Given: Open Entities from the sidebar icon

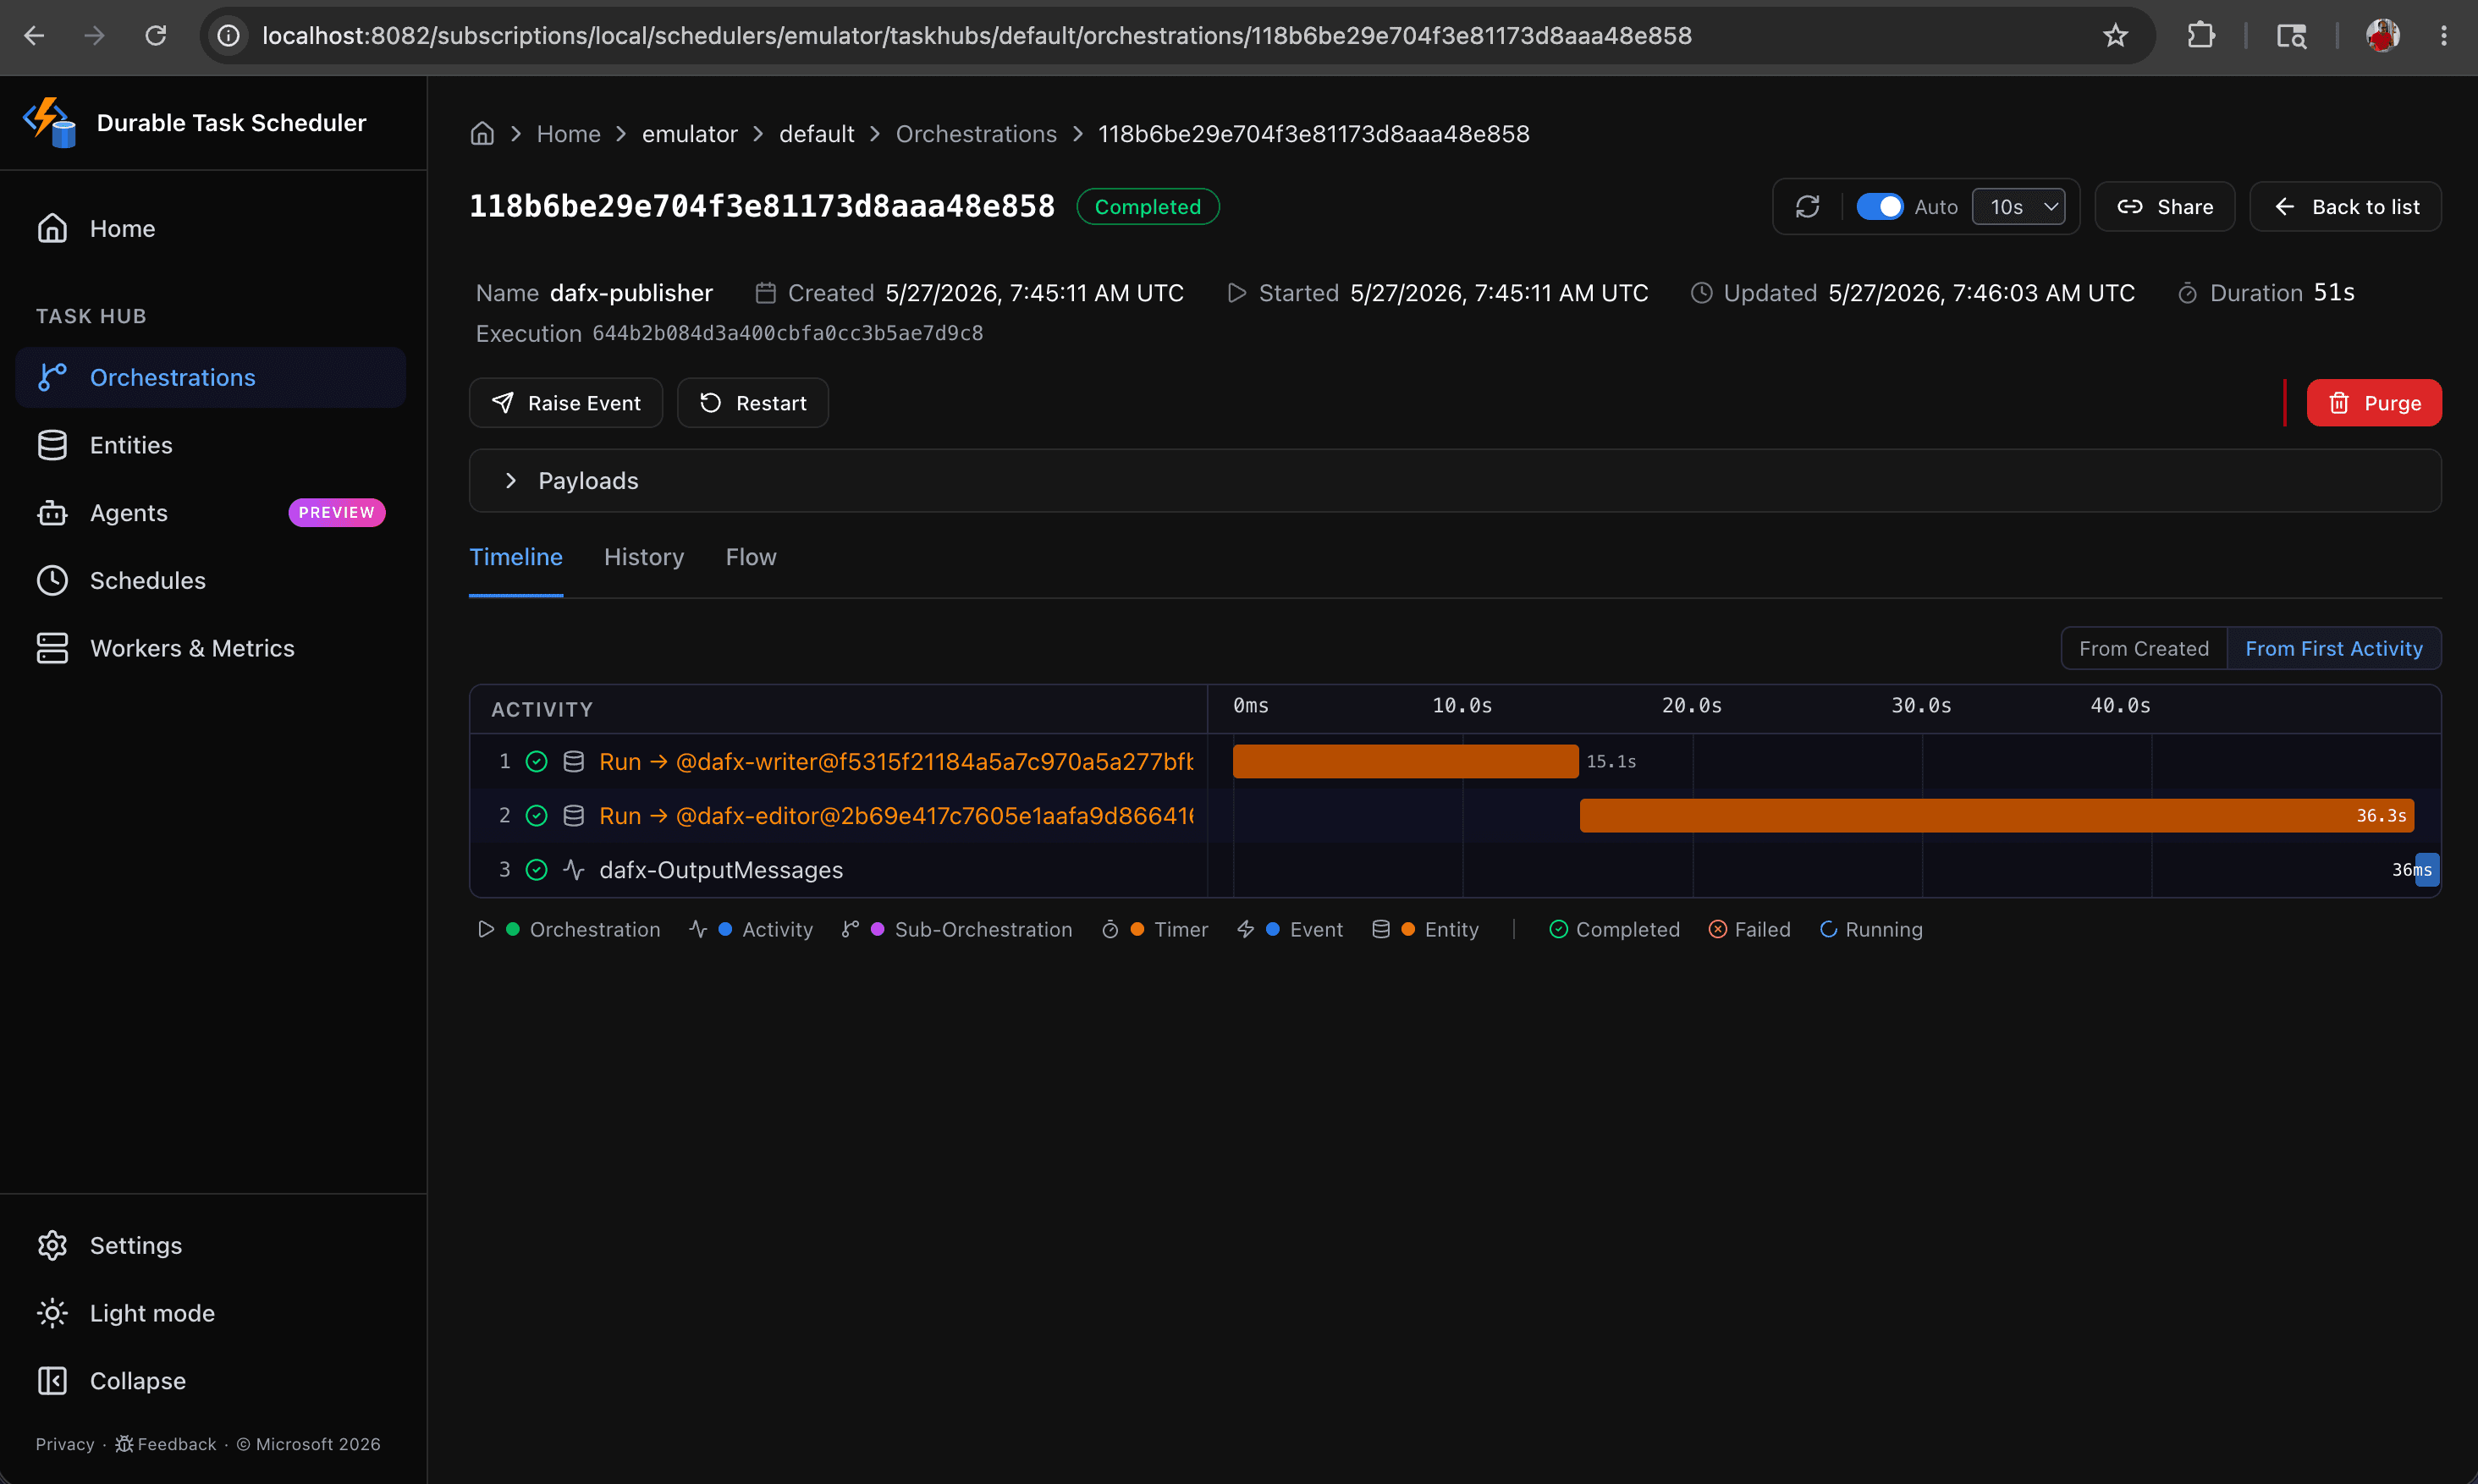Looking at the screenshot, I should coord(52,445).
